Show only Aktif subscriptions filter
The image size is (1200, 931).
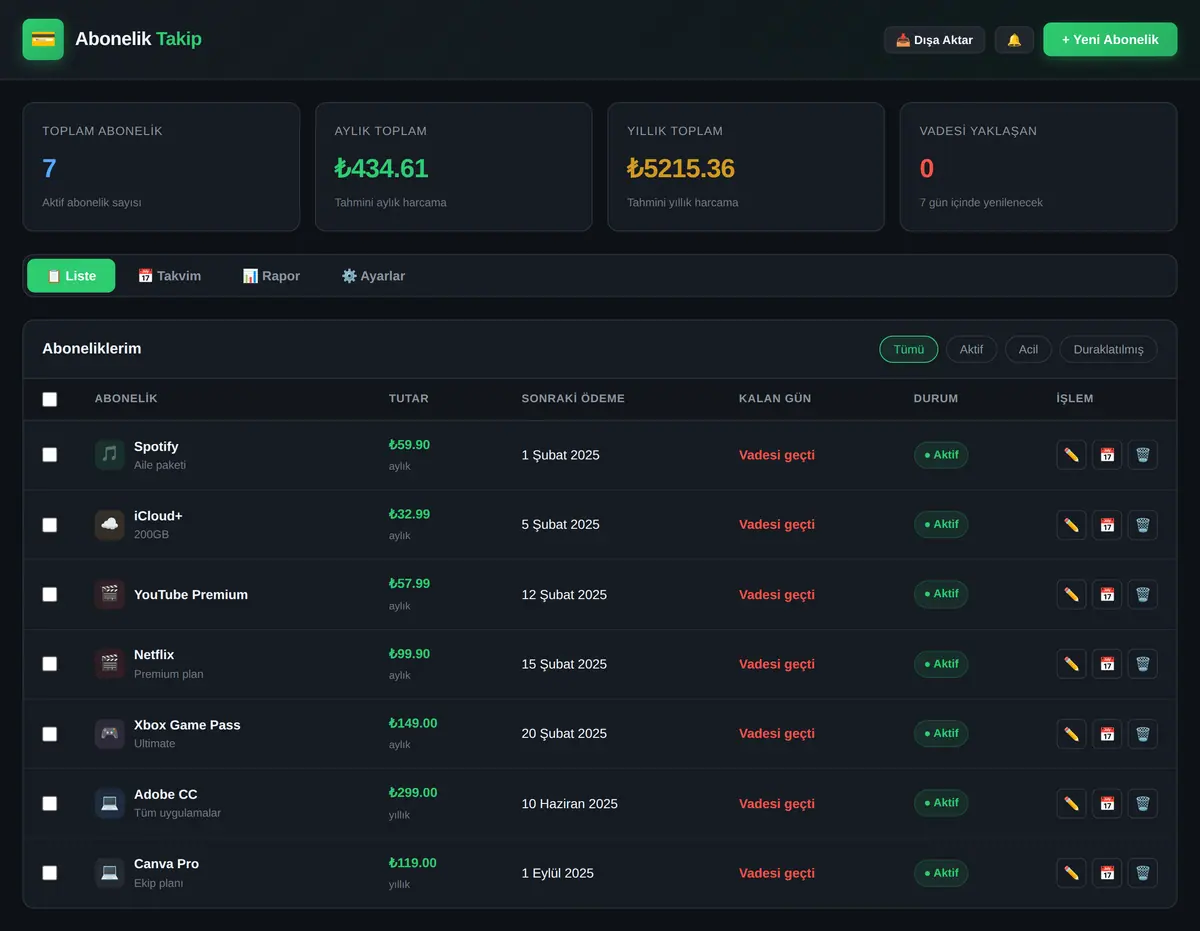(971, 349)
